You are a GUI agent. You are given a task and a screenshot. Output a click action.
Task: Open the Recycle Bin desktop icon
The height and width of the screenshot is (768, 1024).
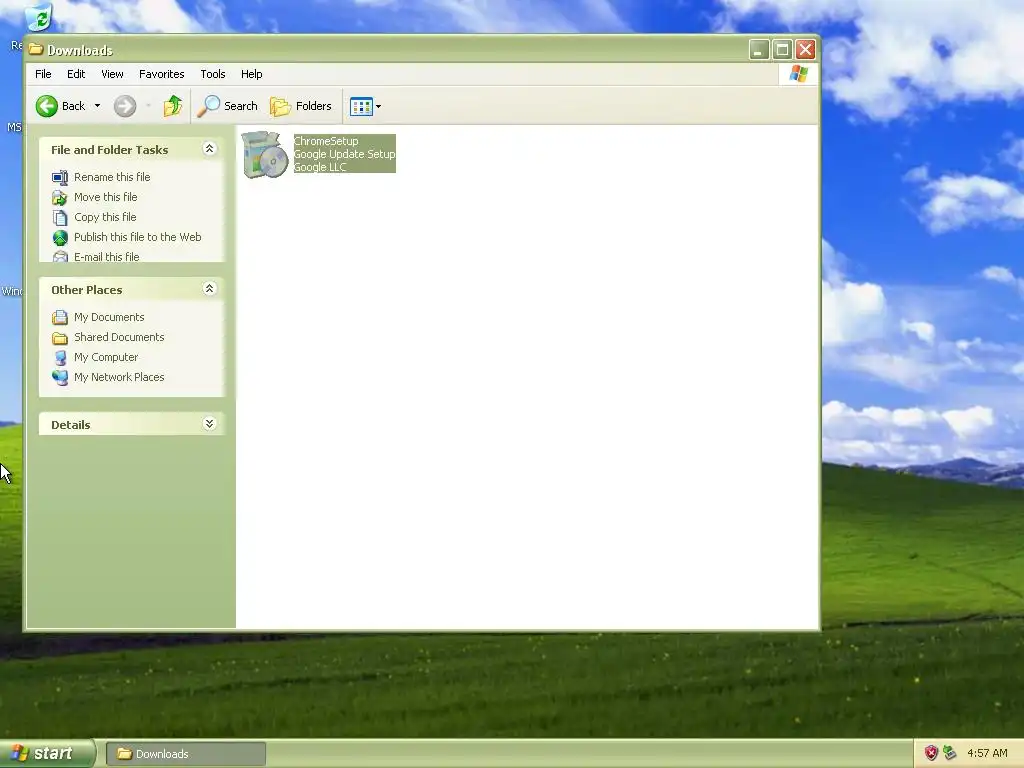point(38,17)
